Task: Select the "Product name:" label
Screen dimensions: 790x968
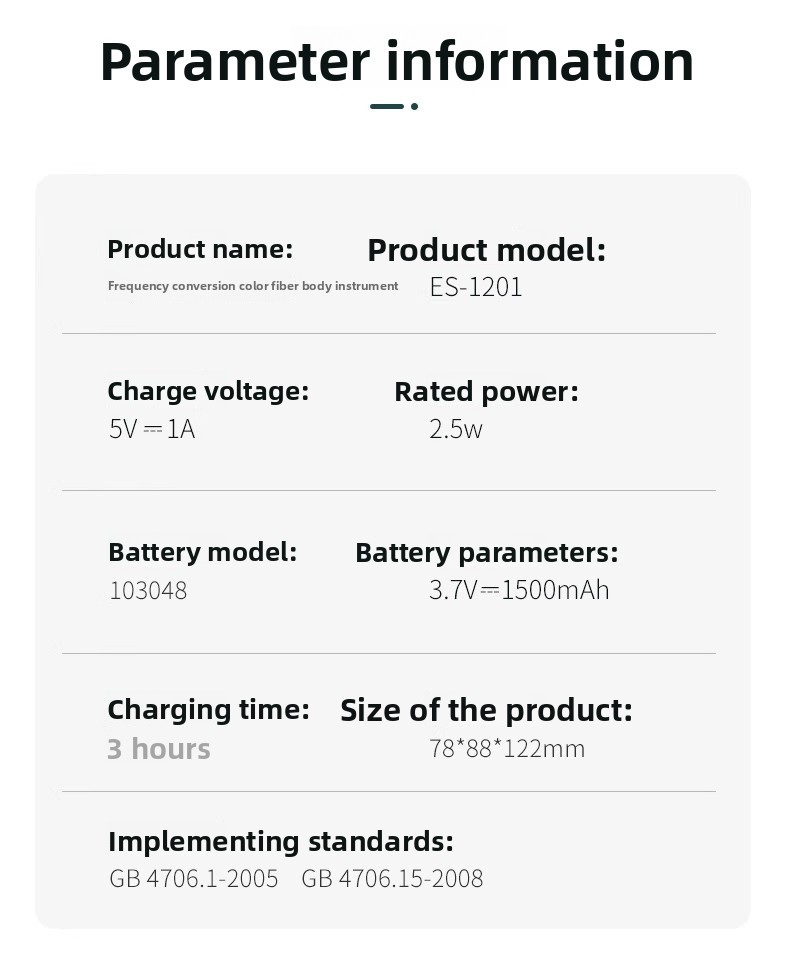Action: coord(200,249)
